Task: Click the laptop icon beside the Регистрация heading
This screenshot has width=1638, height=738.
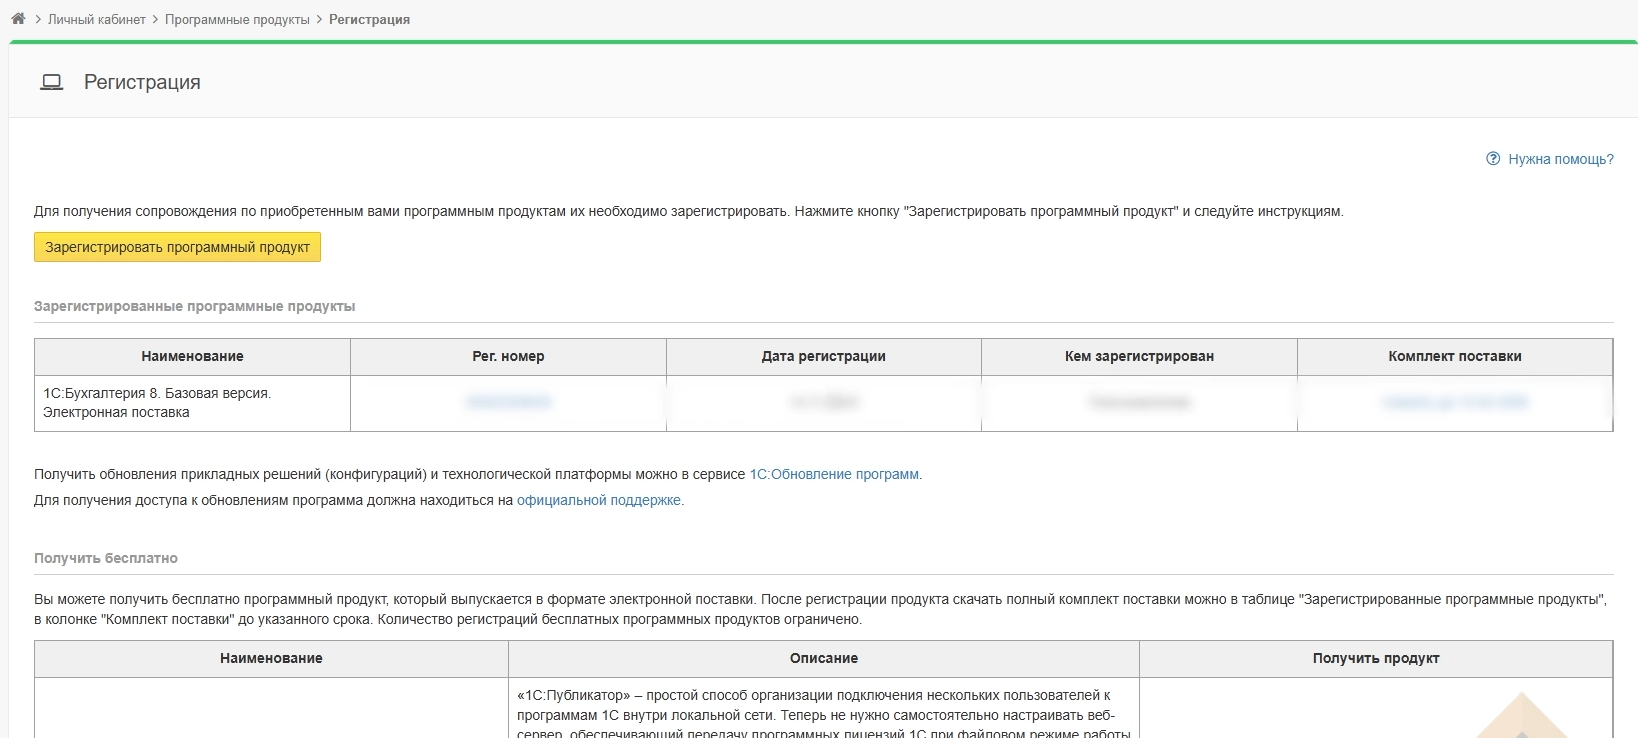Action: pos(51,82)
